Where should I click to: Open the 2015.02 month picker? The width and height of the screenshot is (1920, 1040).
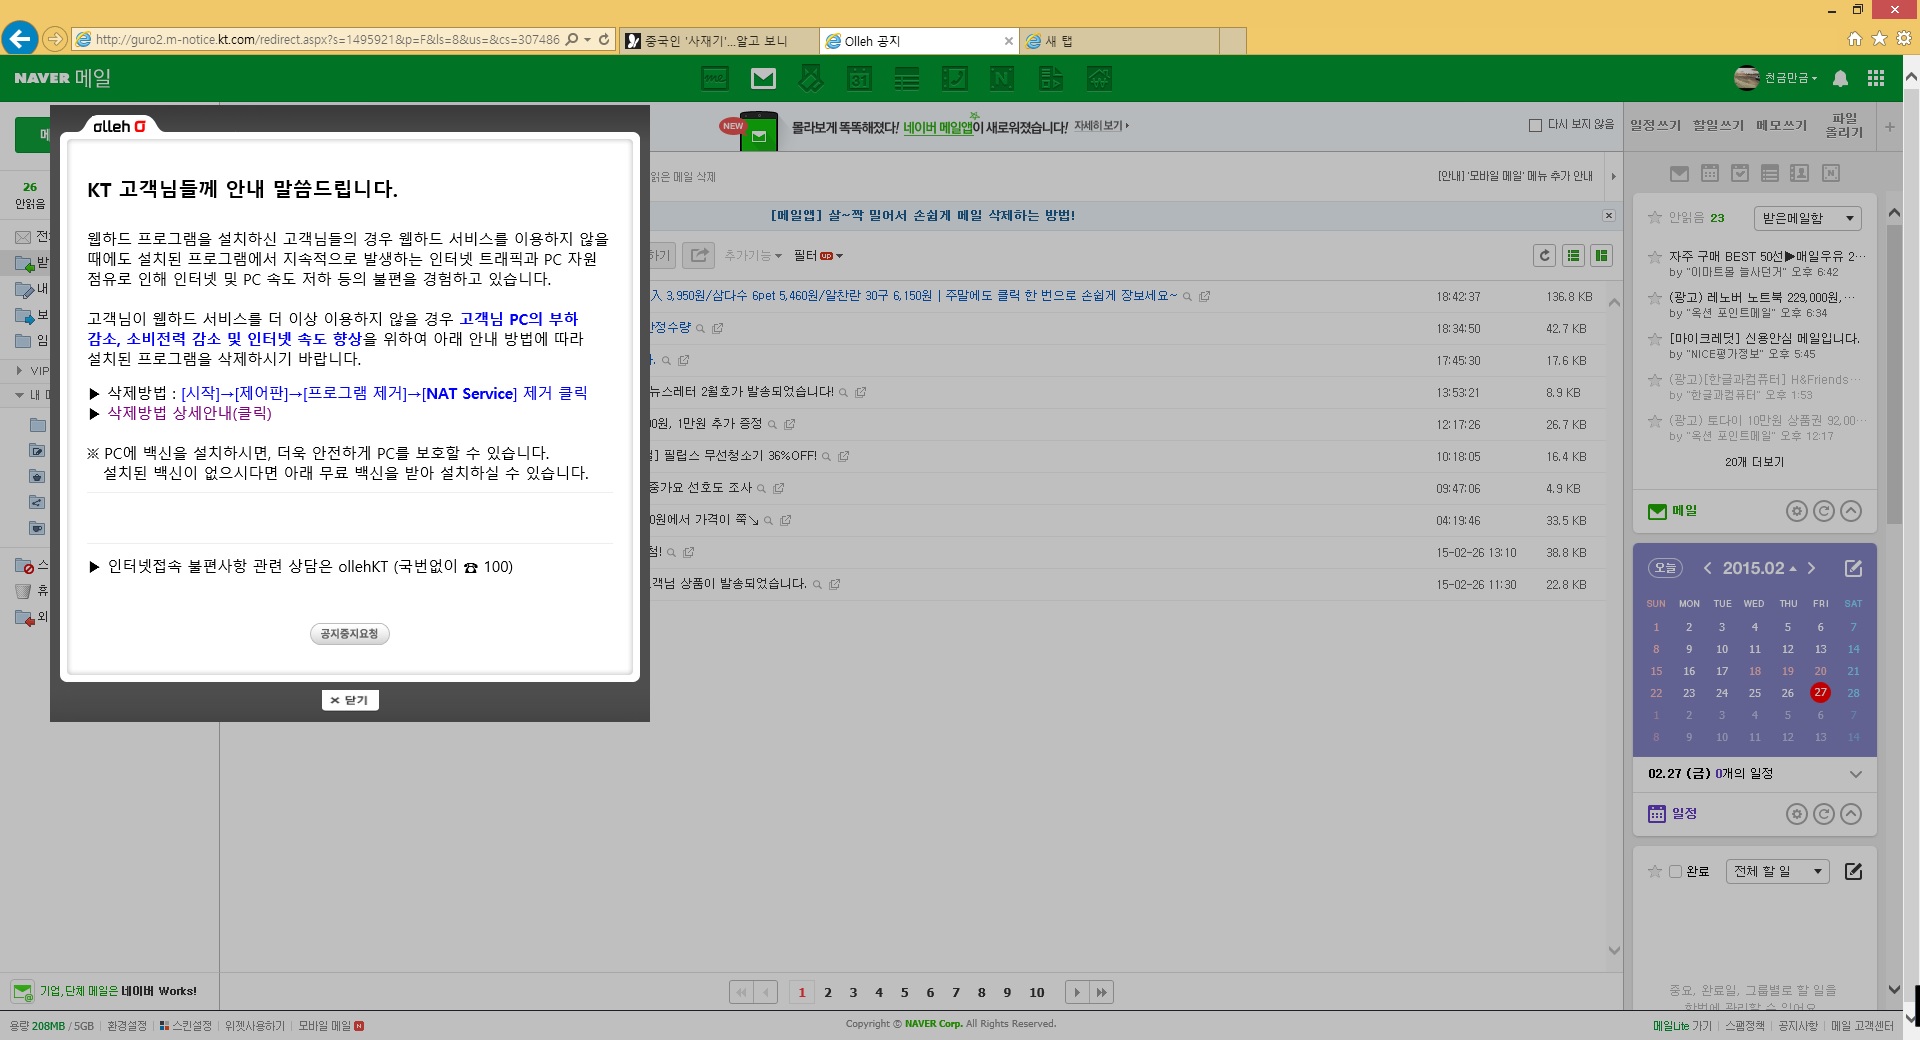[x=1758, y=568]
